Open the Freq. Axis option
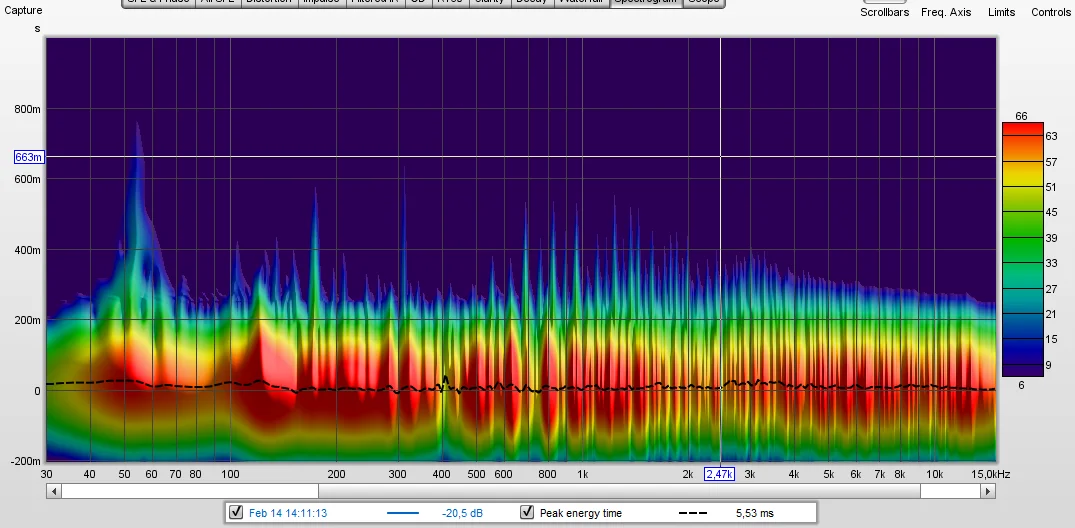 [946, 12]
